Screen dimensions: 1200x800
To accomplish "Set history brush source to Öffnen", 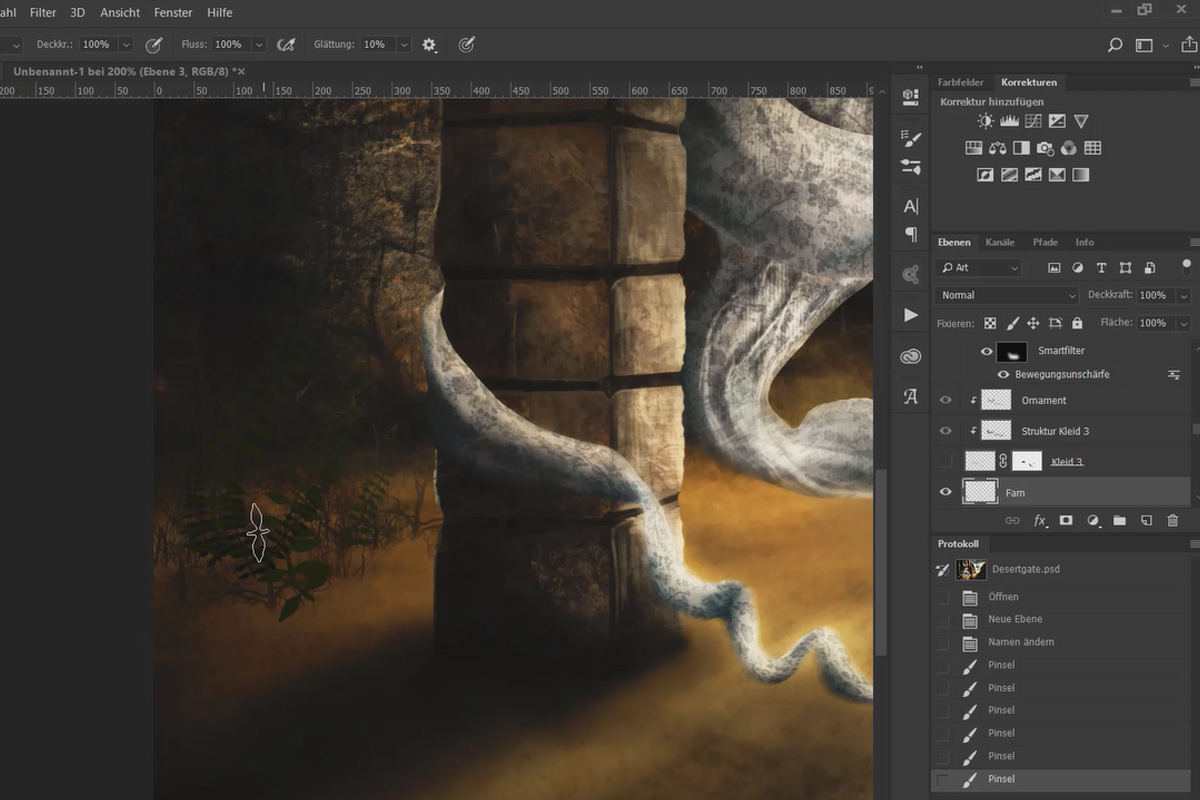I will tap(942, 597).
